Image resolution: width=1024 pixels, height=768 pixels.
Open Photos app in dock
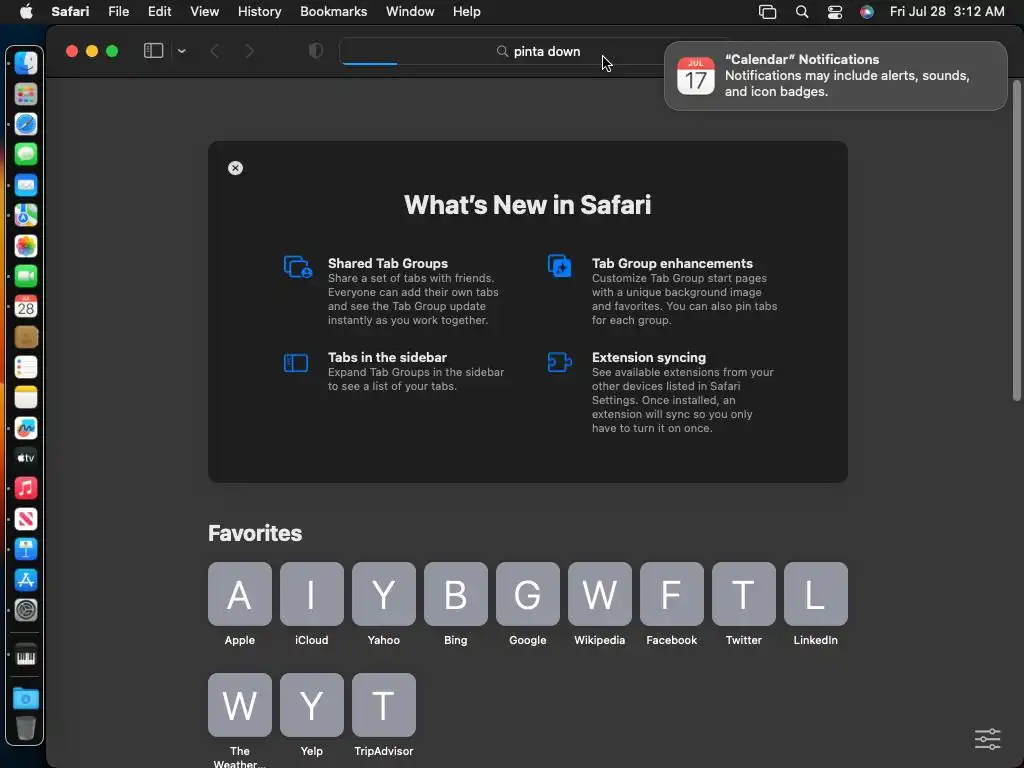coord(25,246)
